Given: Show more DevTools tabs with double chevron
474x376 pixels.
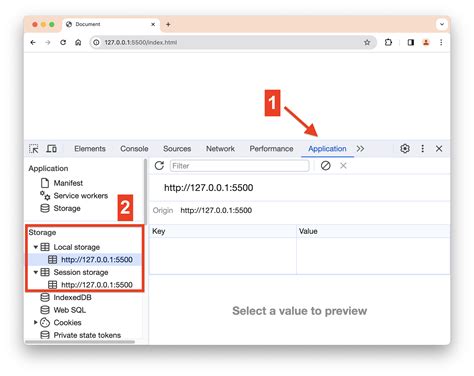Looking at the screenshot, I should tap(360, 149).
